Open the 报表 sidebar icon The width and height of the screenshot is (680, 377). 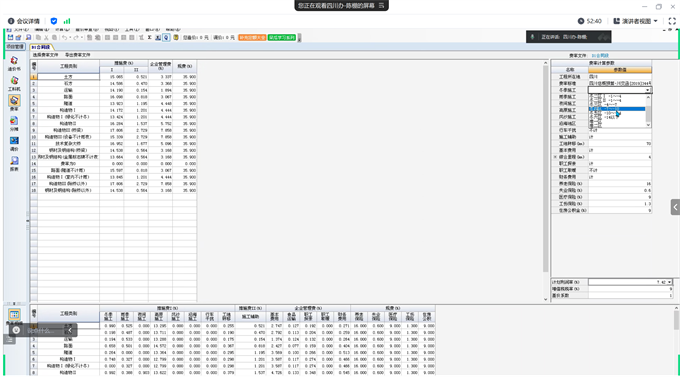pyautogui.click(x=14, y=163)
